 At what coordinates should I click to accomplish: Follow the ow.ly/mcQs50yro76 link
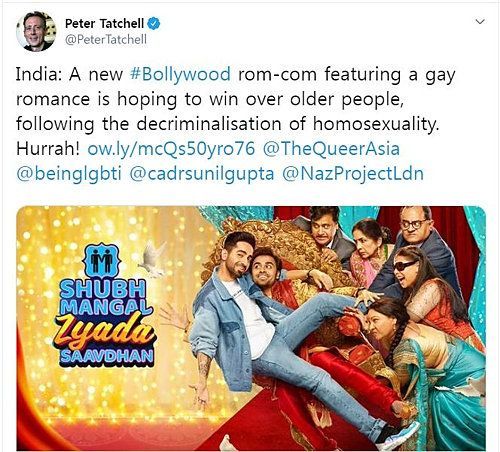click(171, 148)
